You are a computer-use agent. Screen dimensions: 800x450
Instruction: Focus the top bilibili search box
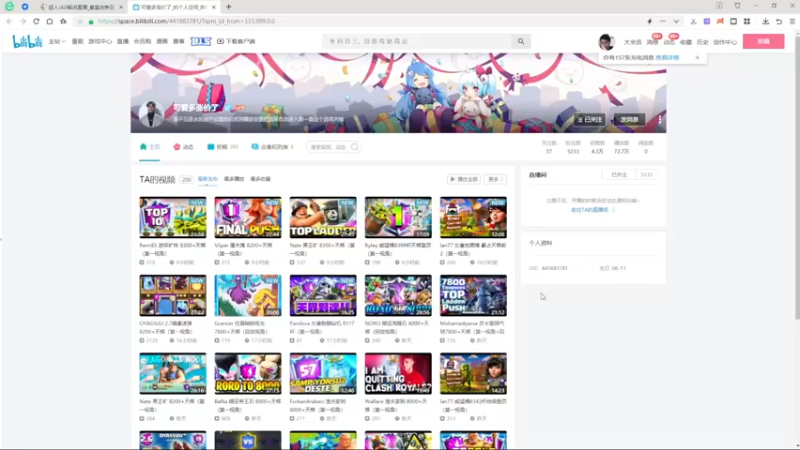[x=417, y=41]
